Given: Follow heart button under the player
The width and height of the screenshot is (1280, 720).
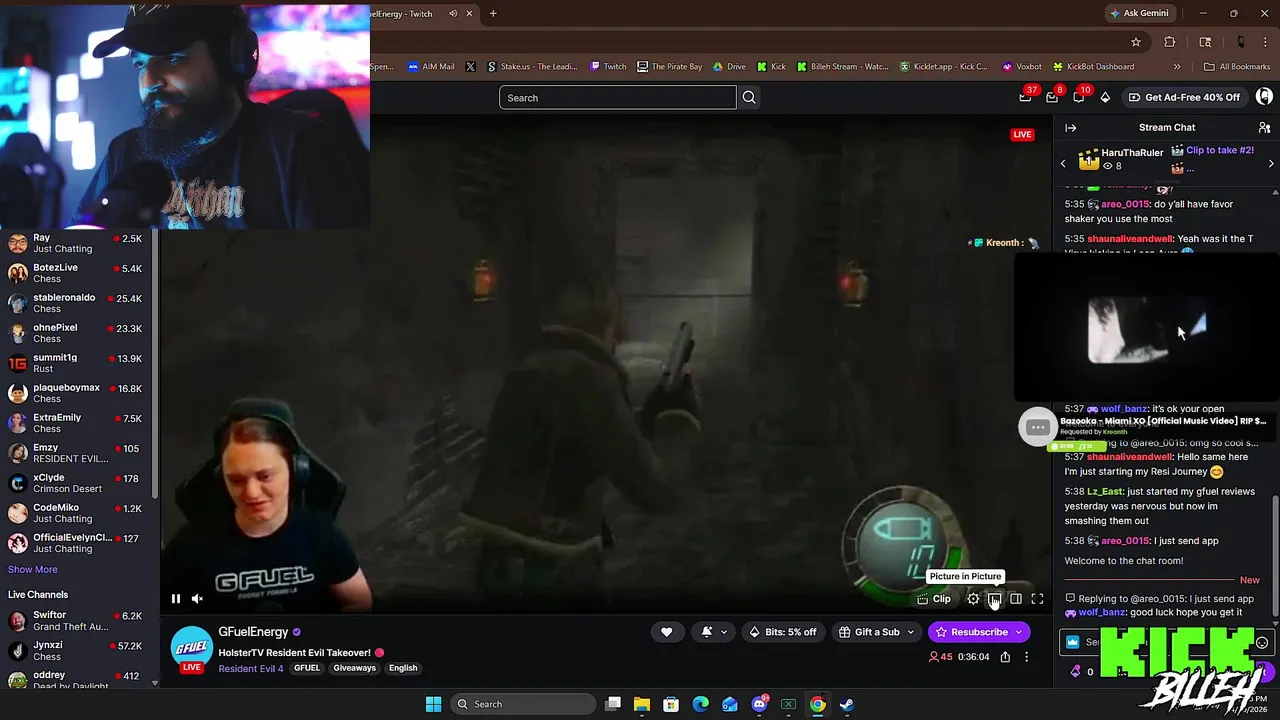Looking at the screenshot, I should pos(666,632).
